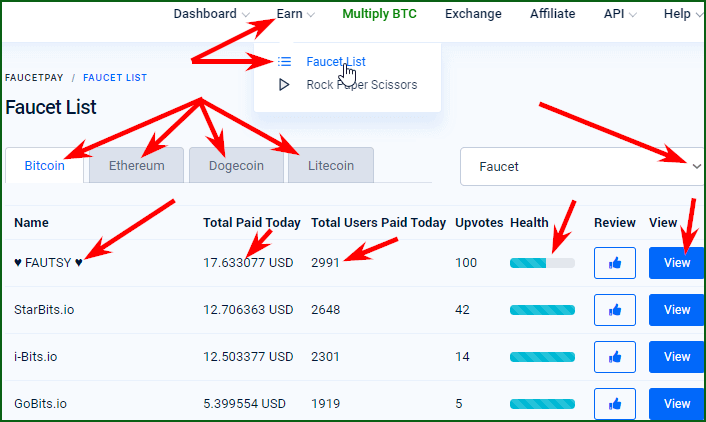This screenshot has width=706, height=422.
Task: Expand the Earn menu
Action: tap(295, 14)
